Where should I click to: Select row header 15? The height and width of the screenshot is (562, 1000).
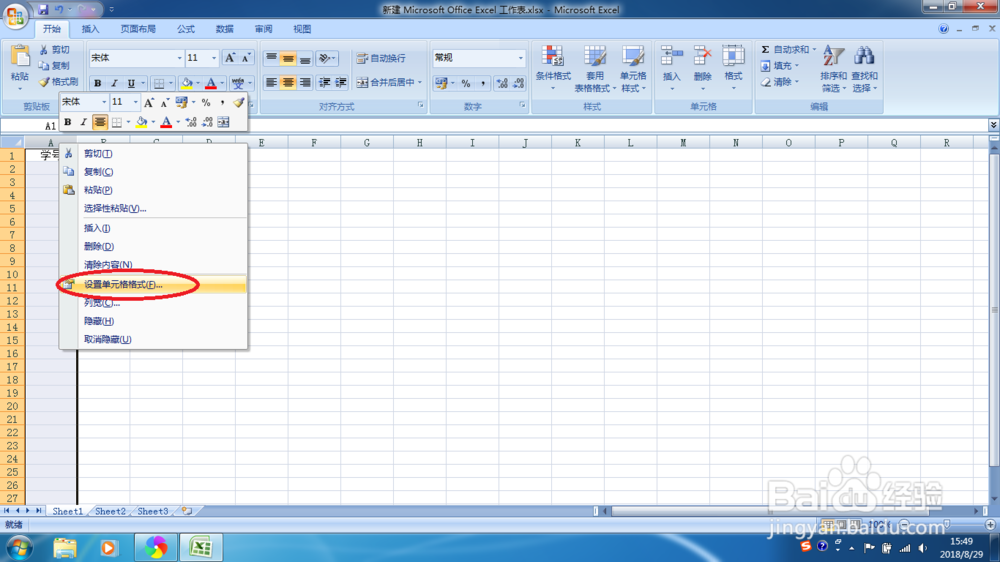(x=12, y=341)
